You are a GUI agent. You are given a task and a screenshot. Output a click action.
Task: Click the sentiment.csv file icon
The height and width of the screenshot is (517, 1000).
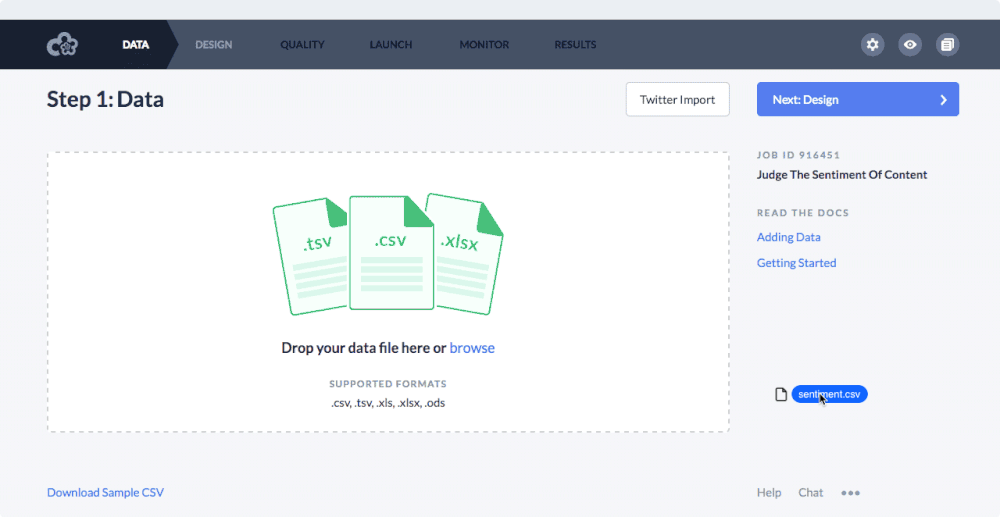pyautogui.click(x=781, y=395)
